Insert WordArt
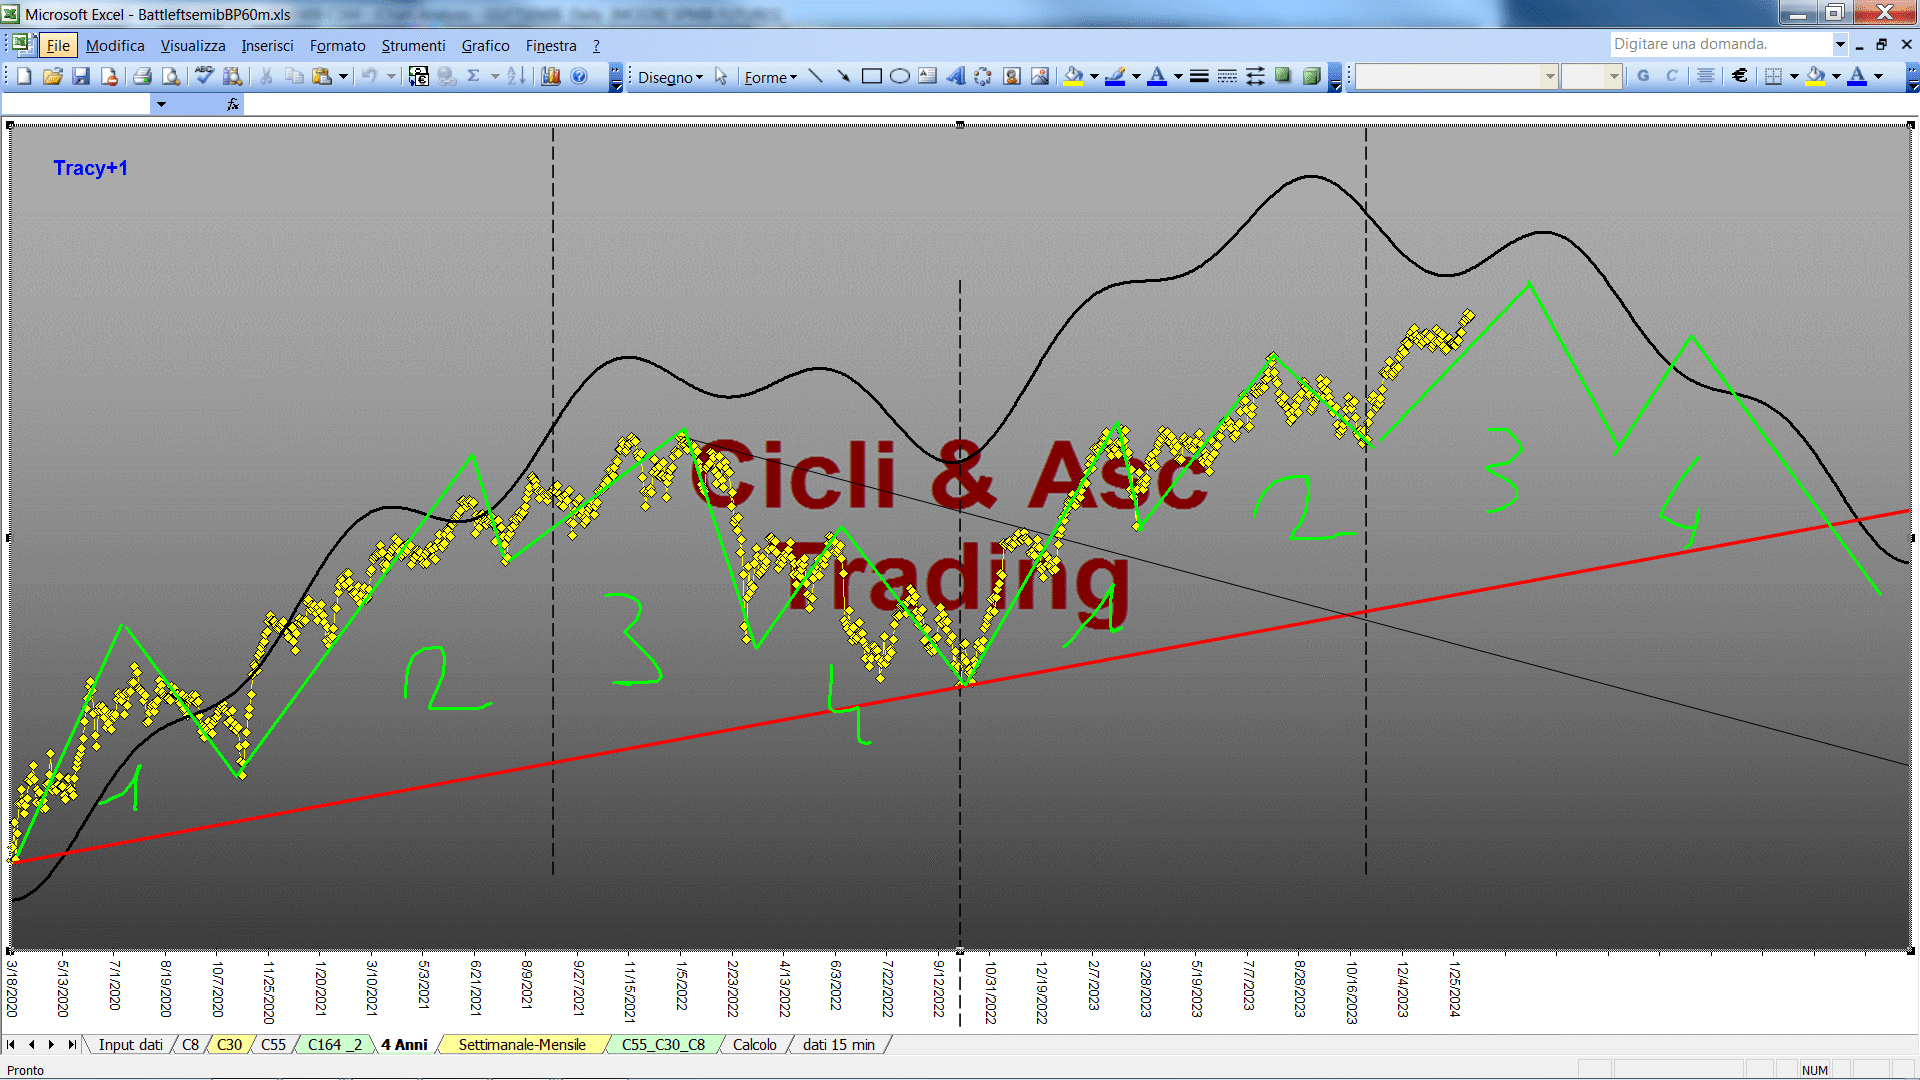The height and width of the screenshot is (1080, 1920). (x=955, y=76)
